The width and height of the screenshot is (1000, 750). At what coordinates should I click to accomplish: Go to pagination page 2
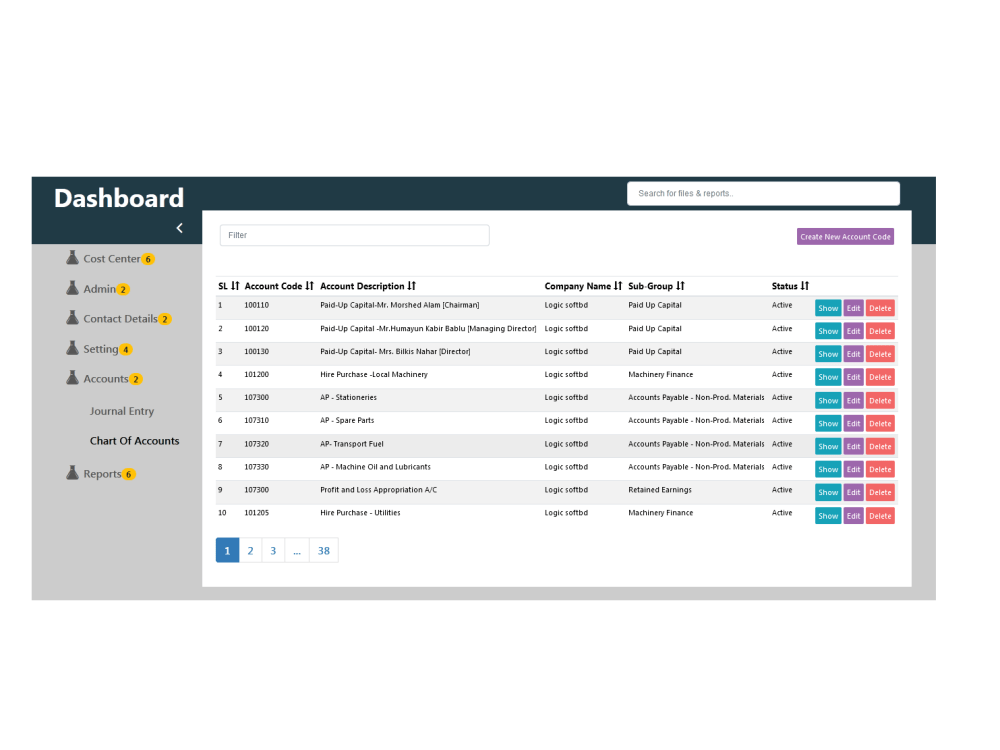click(250, 550)
